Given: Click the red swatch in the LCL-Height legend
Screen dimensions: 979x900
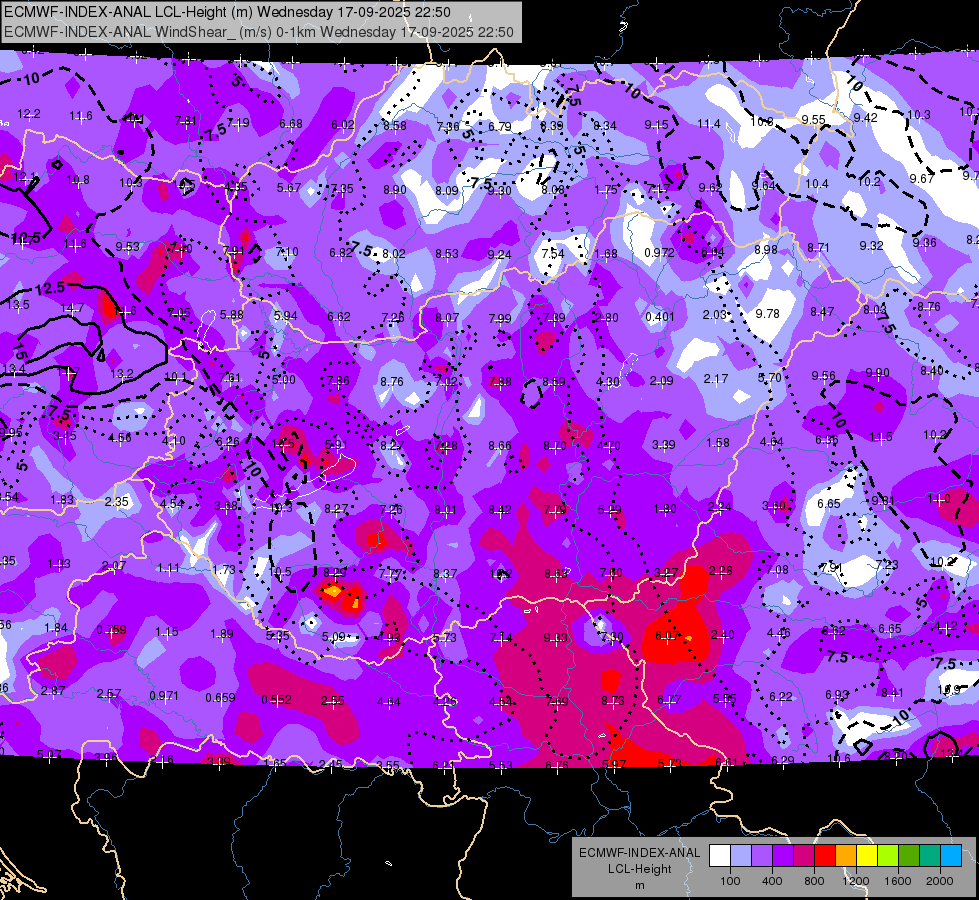Looking at the screenshot, I should tap(825, 855).
